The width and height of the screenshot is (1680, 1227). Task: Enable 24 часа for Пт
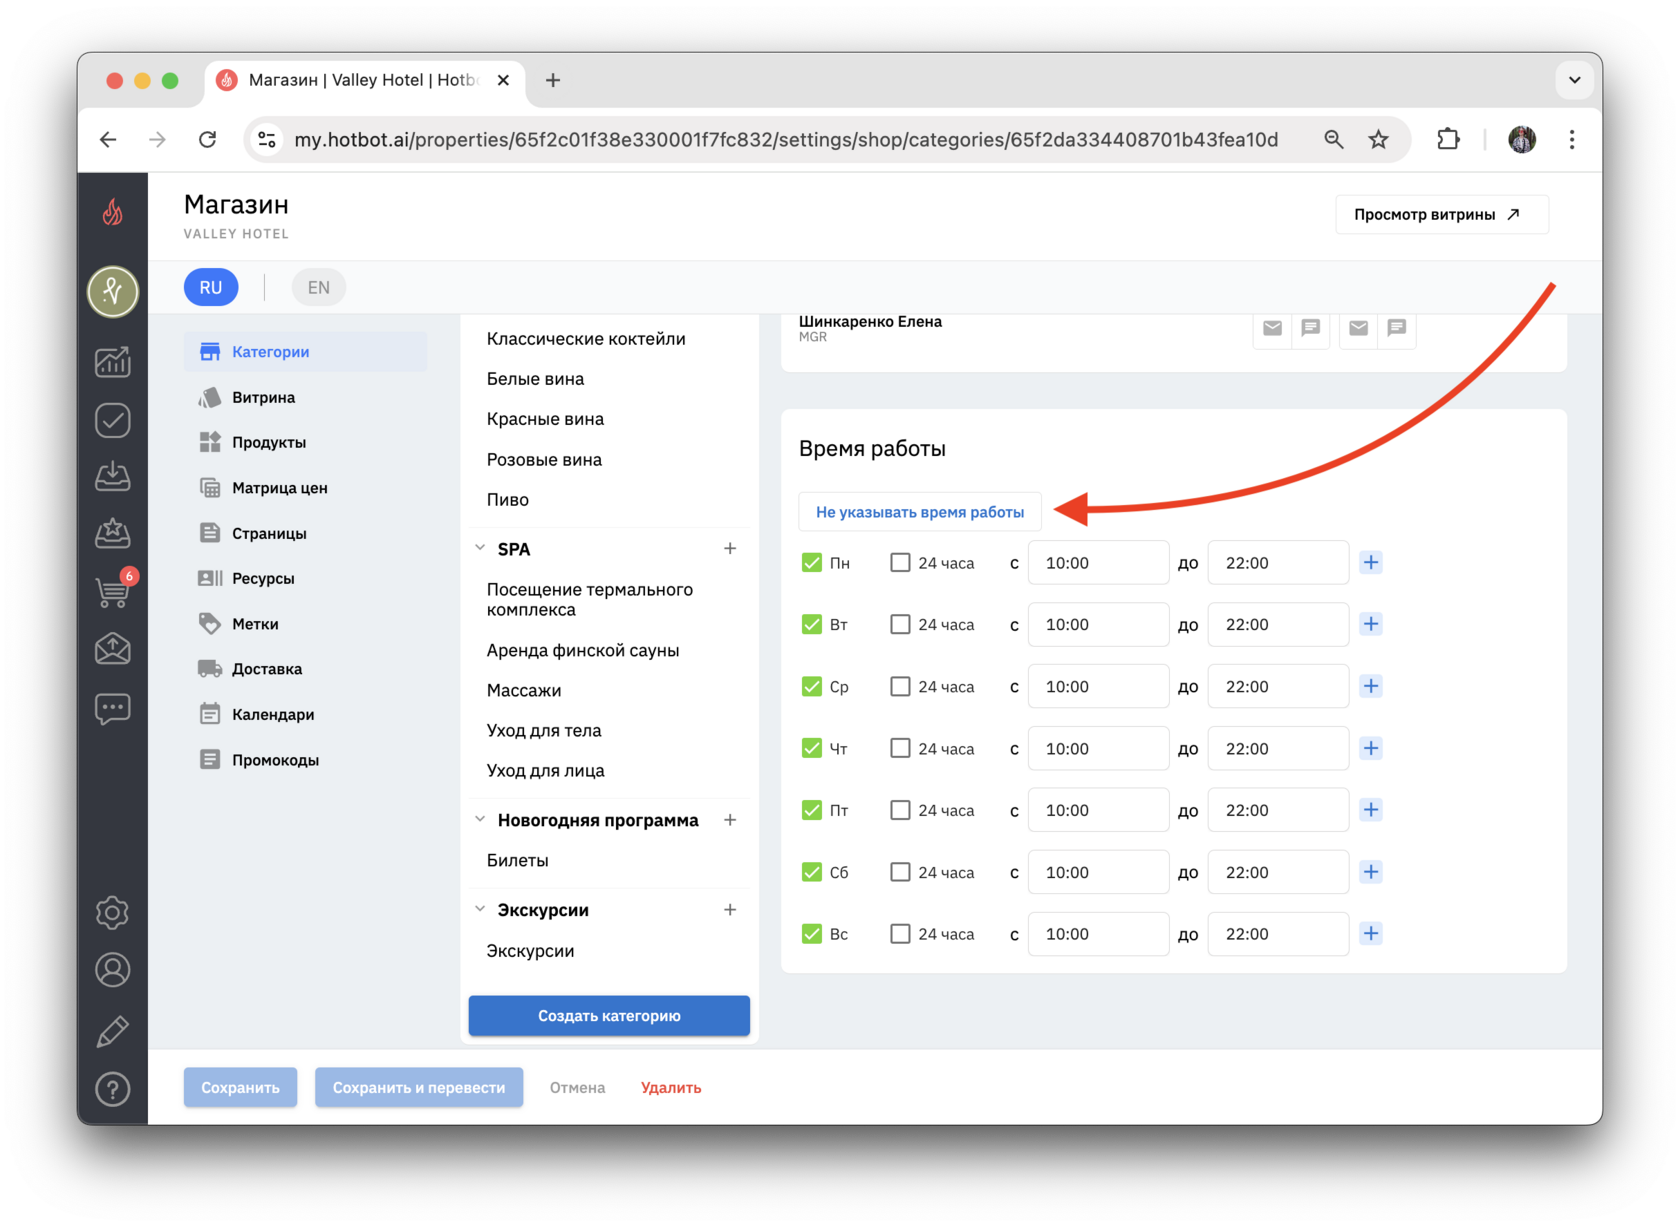coord(900,810)
